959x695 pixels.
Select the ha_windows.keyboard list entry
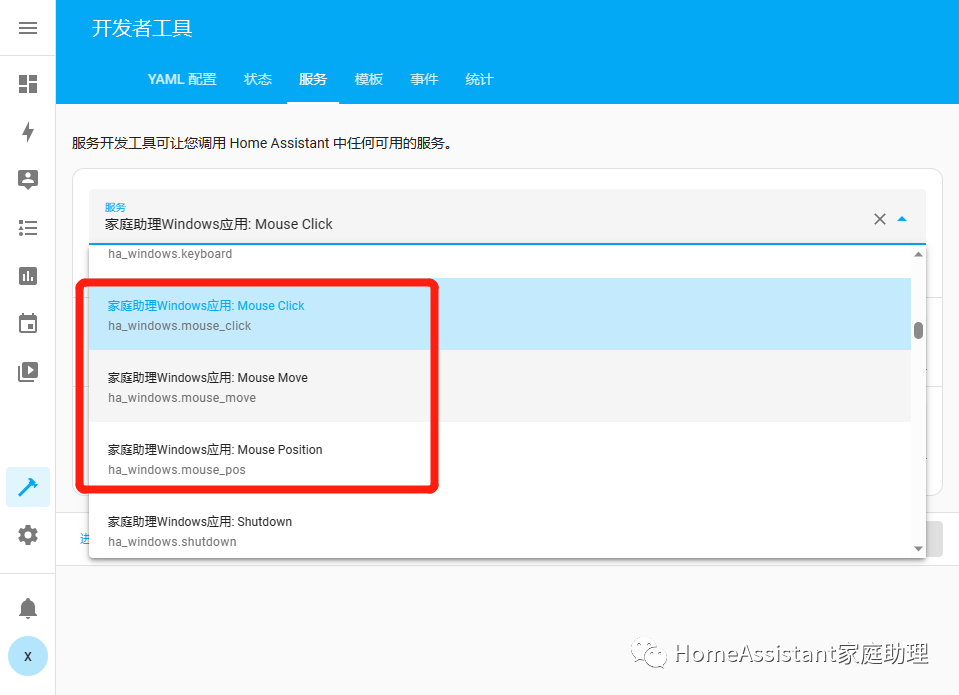(x=500, y=261)
